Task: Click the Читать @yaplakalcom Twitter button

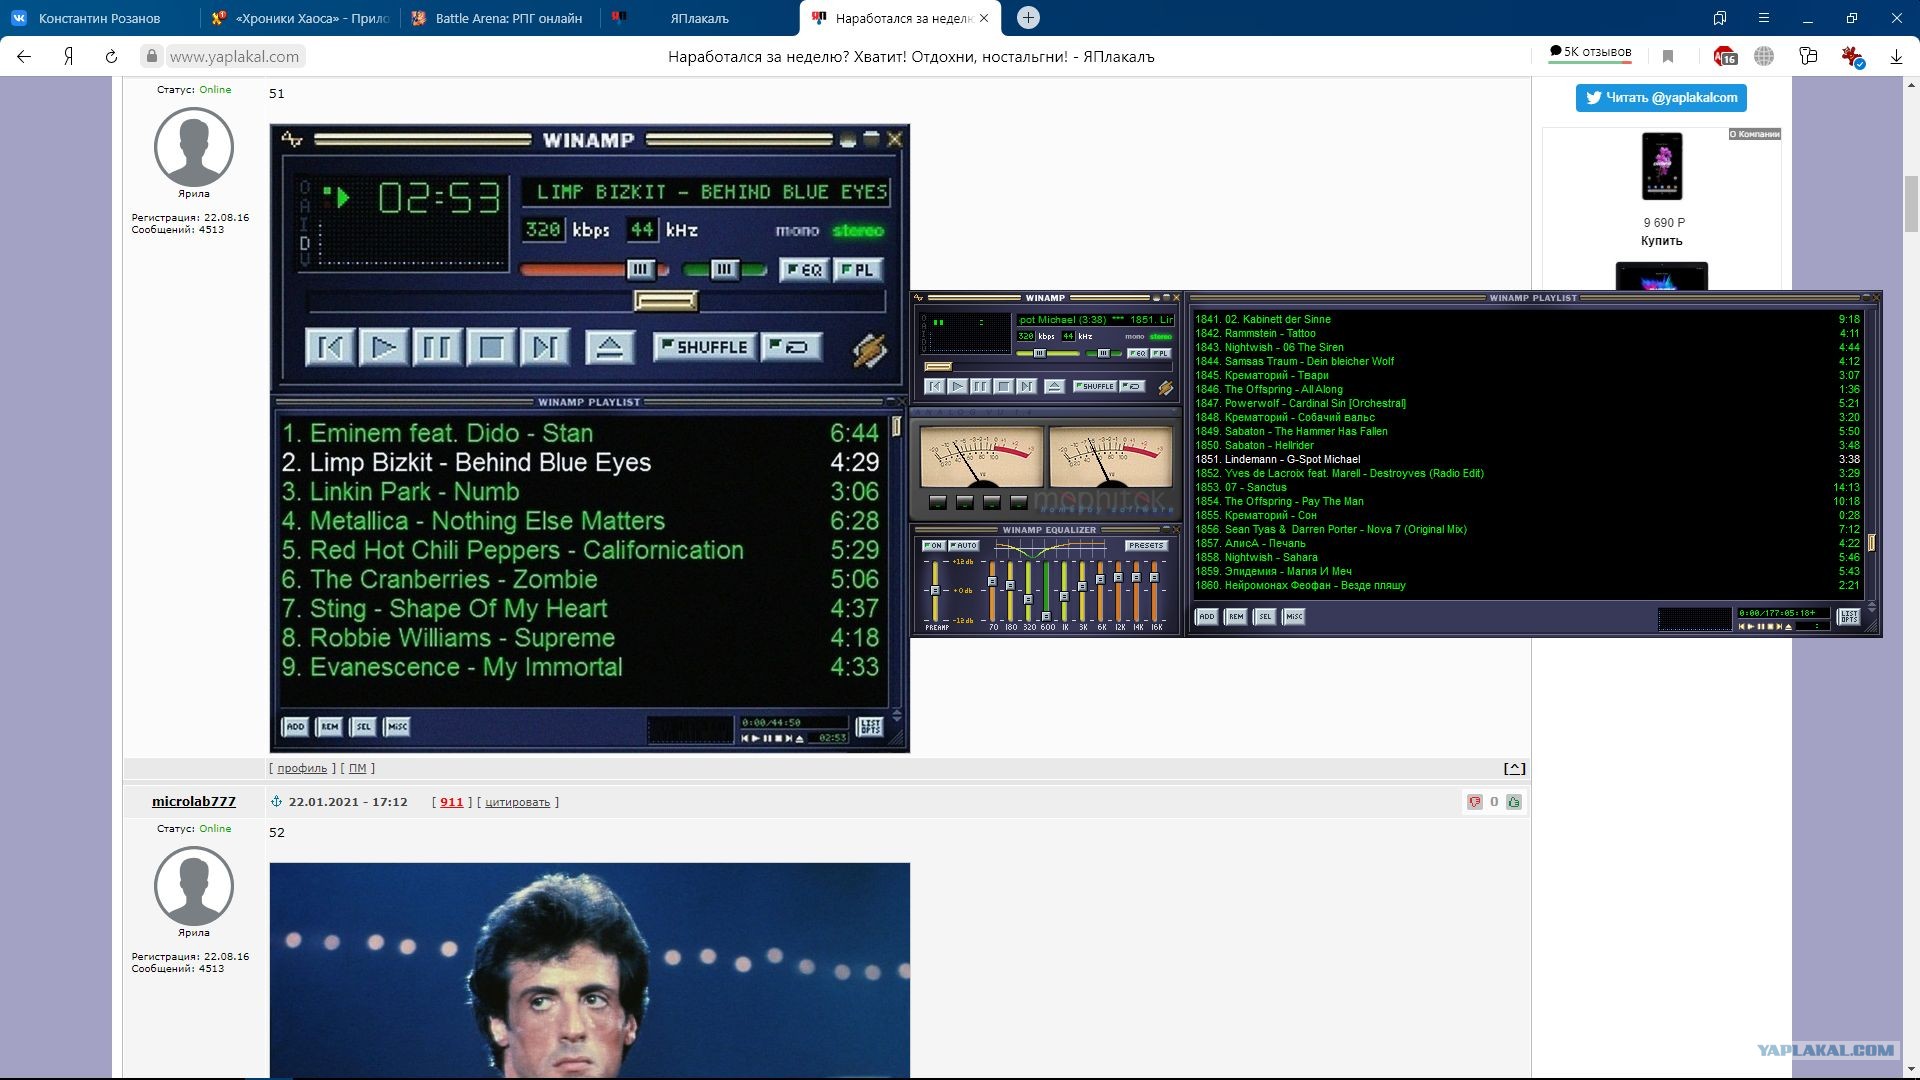Action: point(1661,98)
